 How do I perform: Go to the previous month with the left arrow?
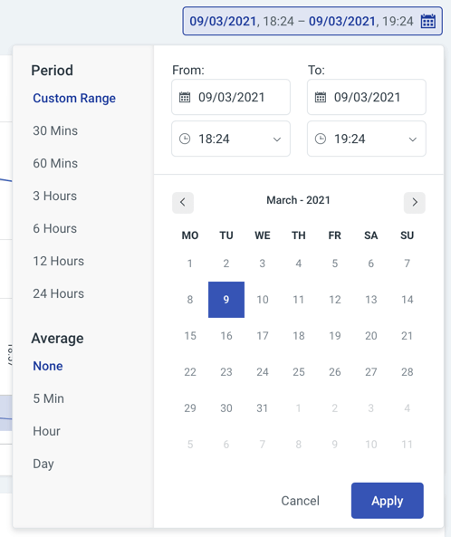[183, 203]
